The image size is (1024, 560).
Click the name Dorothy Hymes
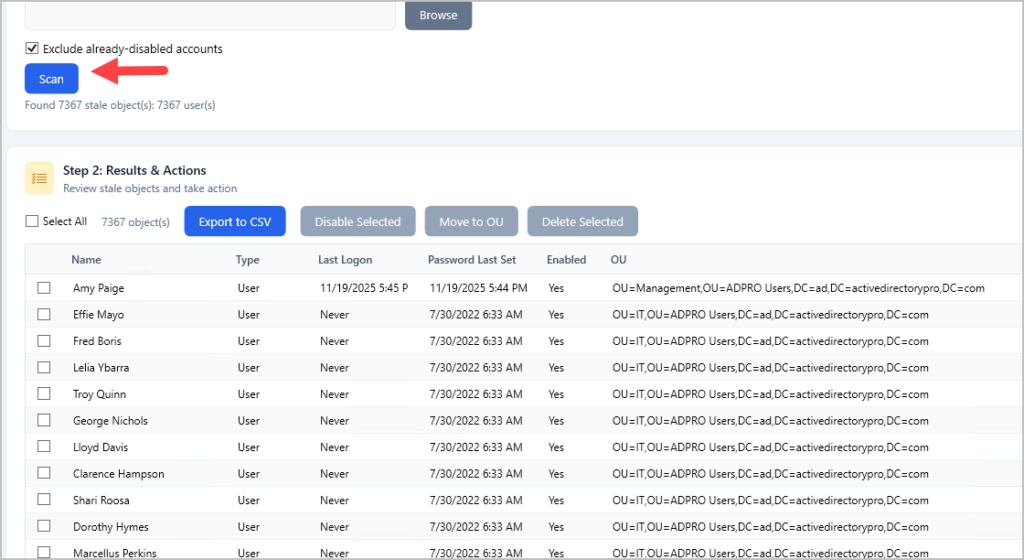point(111,527)
